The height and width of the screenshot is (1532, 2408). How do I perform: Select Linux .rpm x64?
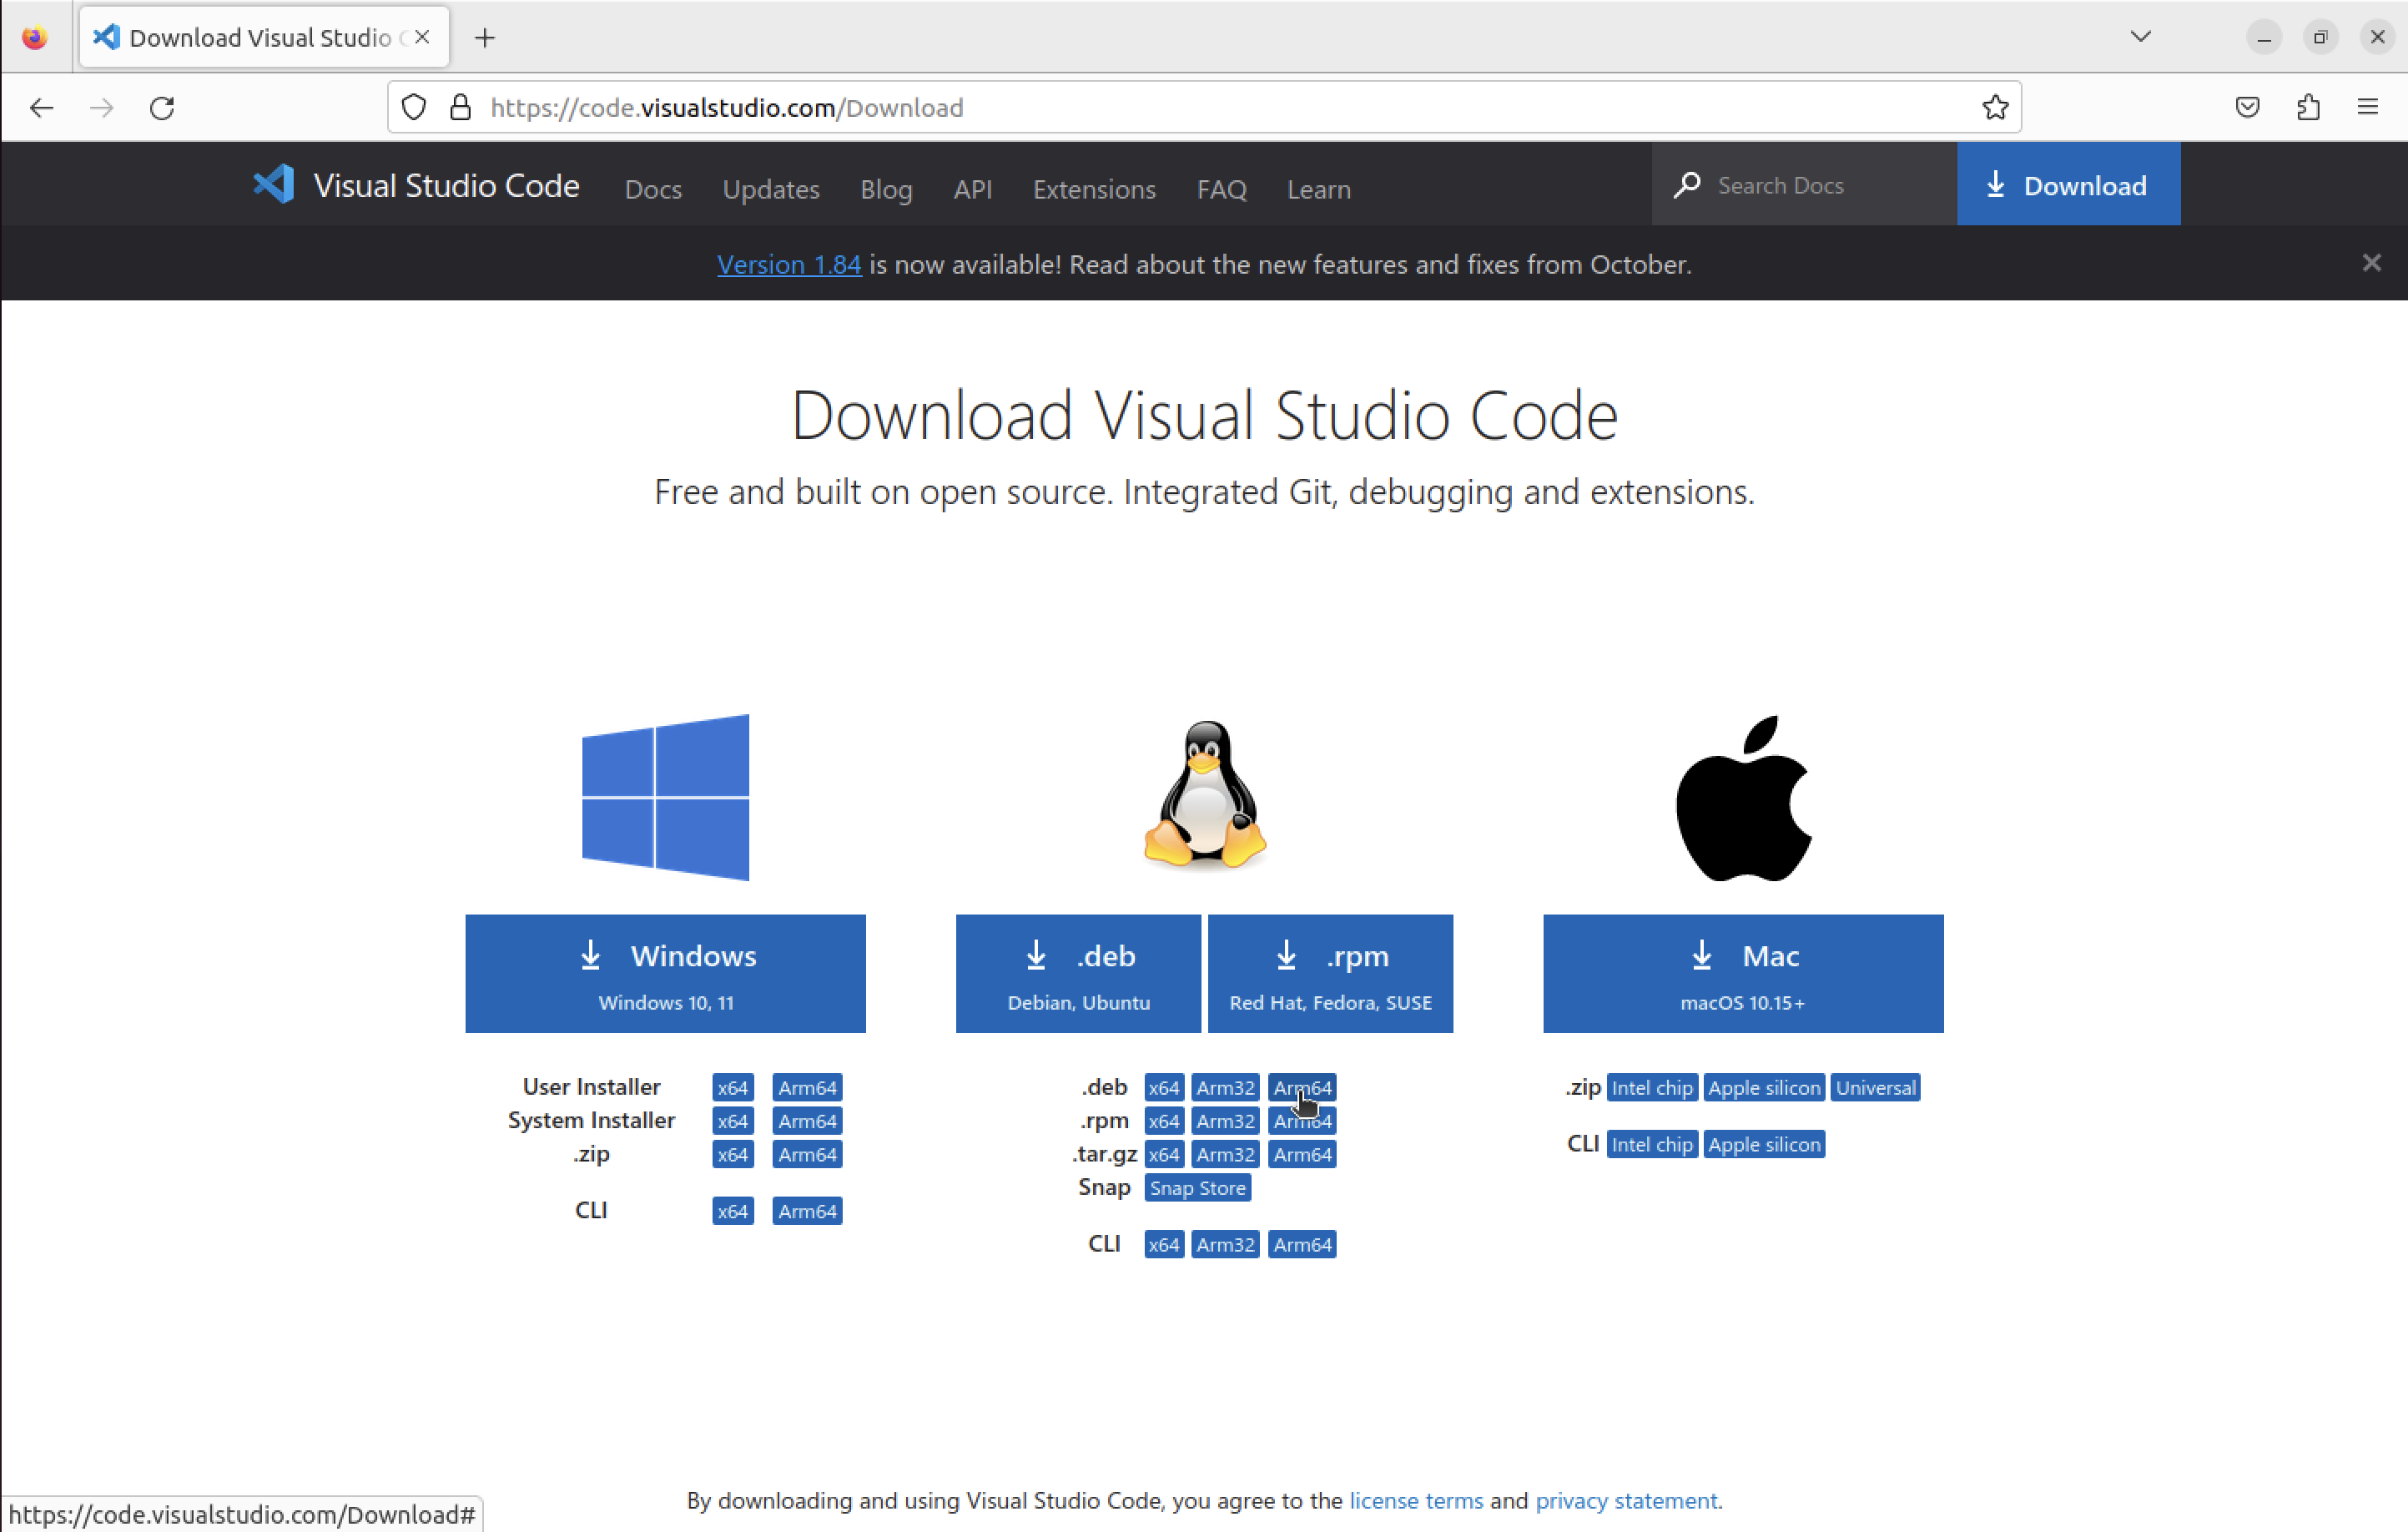click(1164, 1121)
